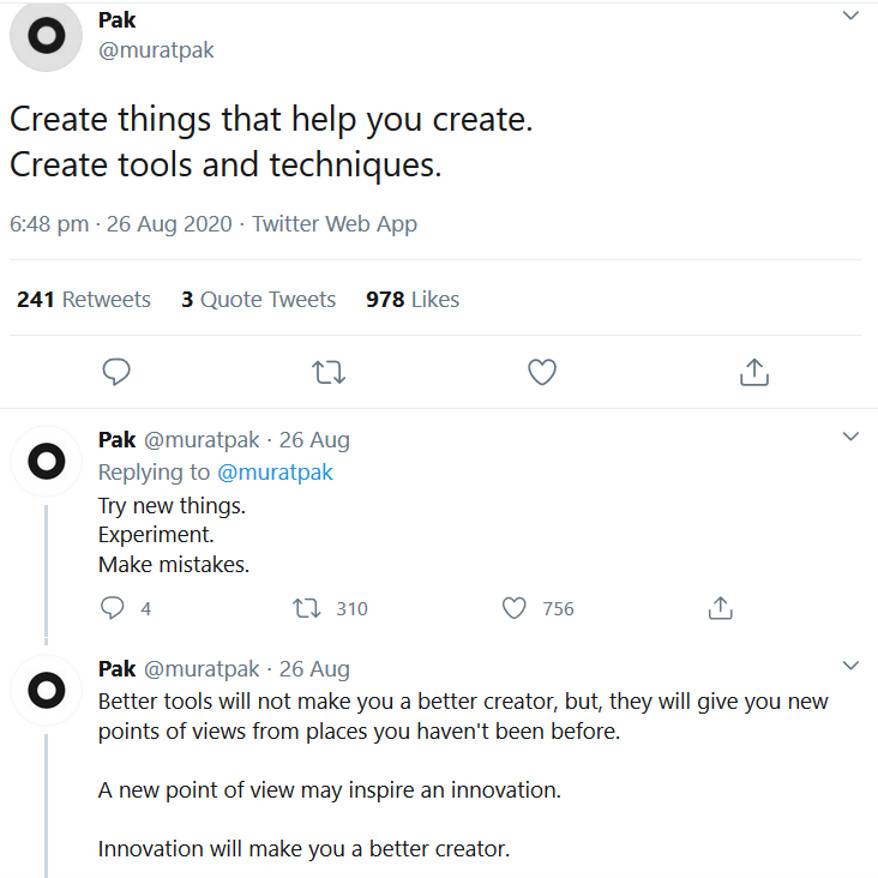878x878 pixels.
Task: Reply to the main tweet via comment icon
Action: click(x=117, y=372)
